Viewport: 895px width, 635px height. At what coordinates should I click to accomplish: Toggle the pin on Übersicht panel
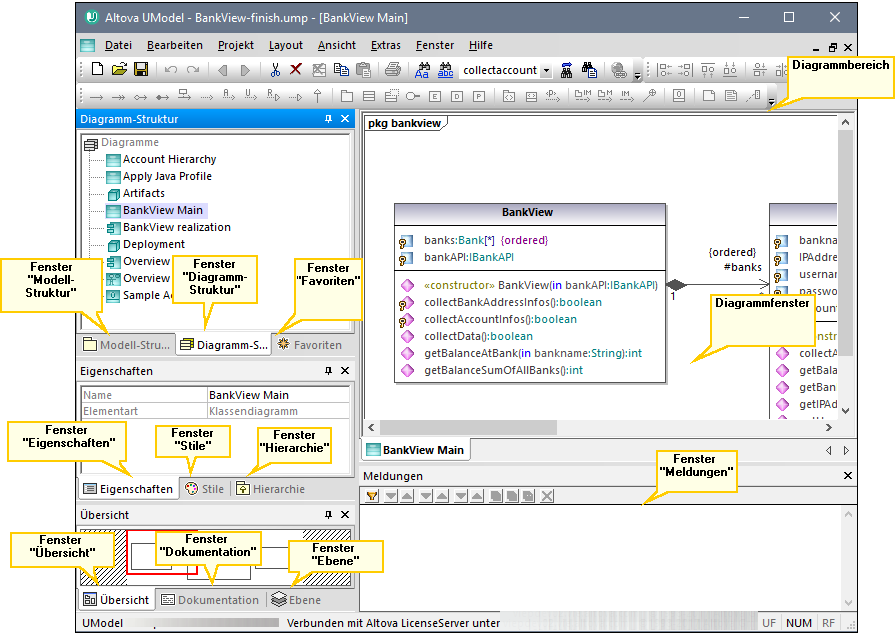click(x=328, y=515)
